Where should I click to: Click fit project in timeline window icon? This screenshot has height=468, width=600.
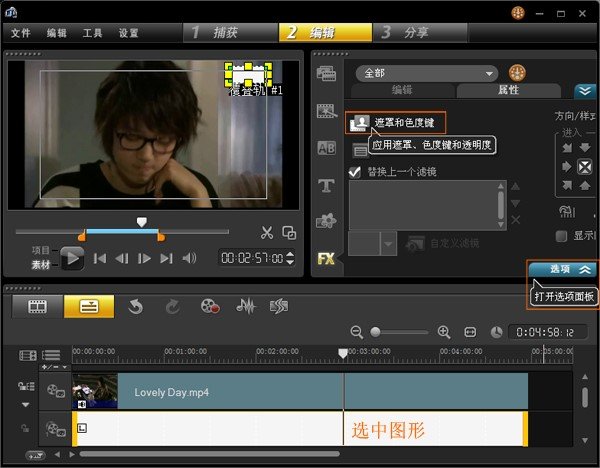point(471,332)
